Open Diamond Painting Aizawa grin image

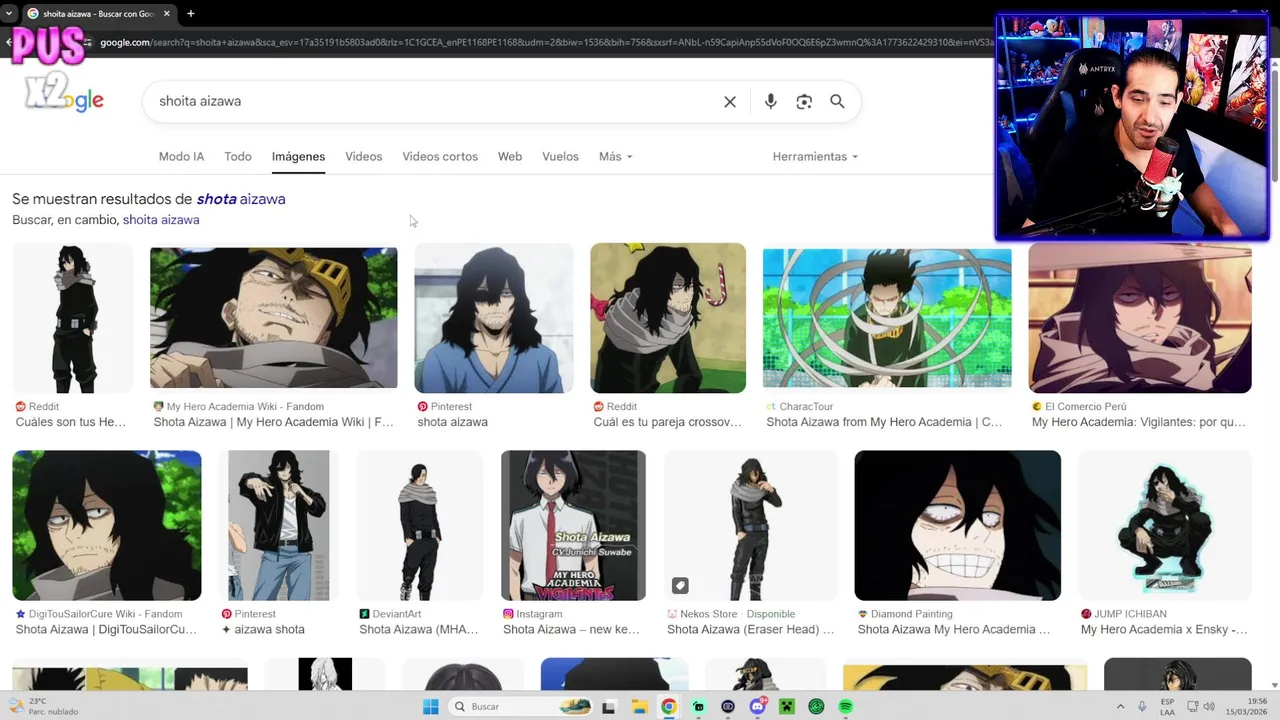click(x=958, y=525)
